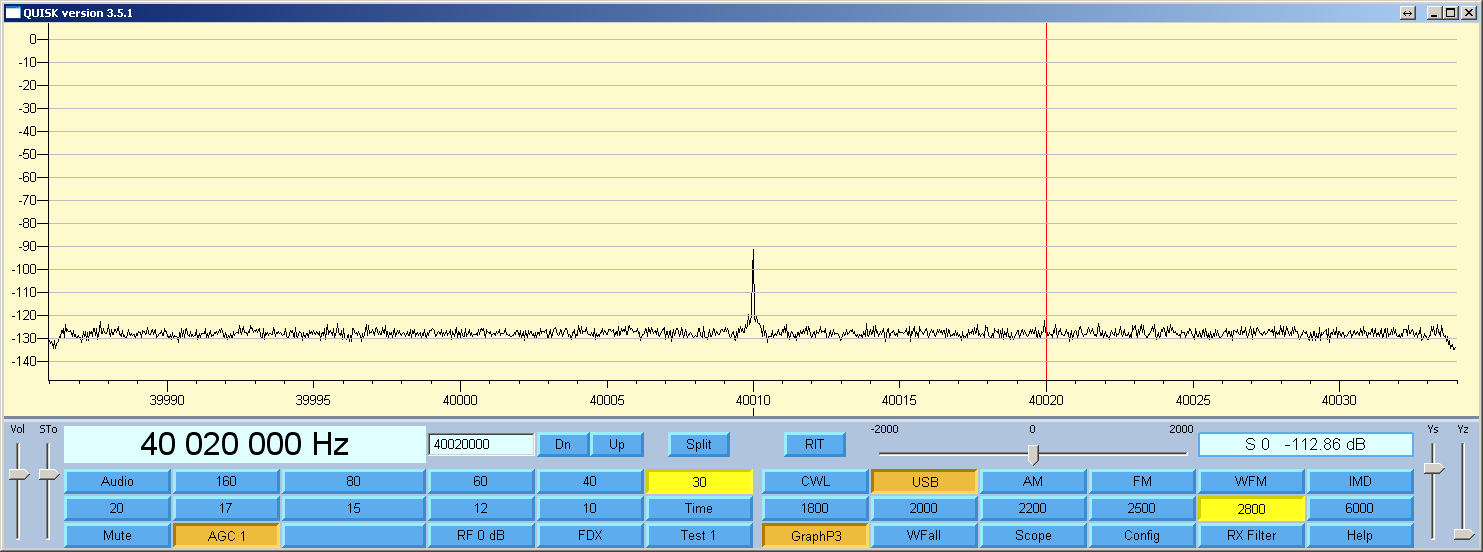The height and width of the screenshot is (552, 1483).
Task: Open the Config screen
Action: coord(1142,535)
